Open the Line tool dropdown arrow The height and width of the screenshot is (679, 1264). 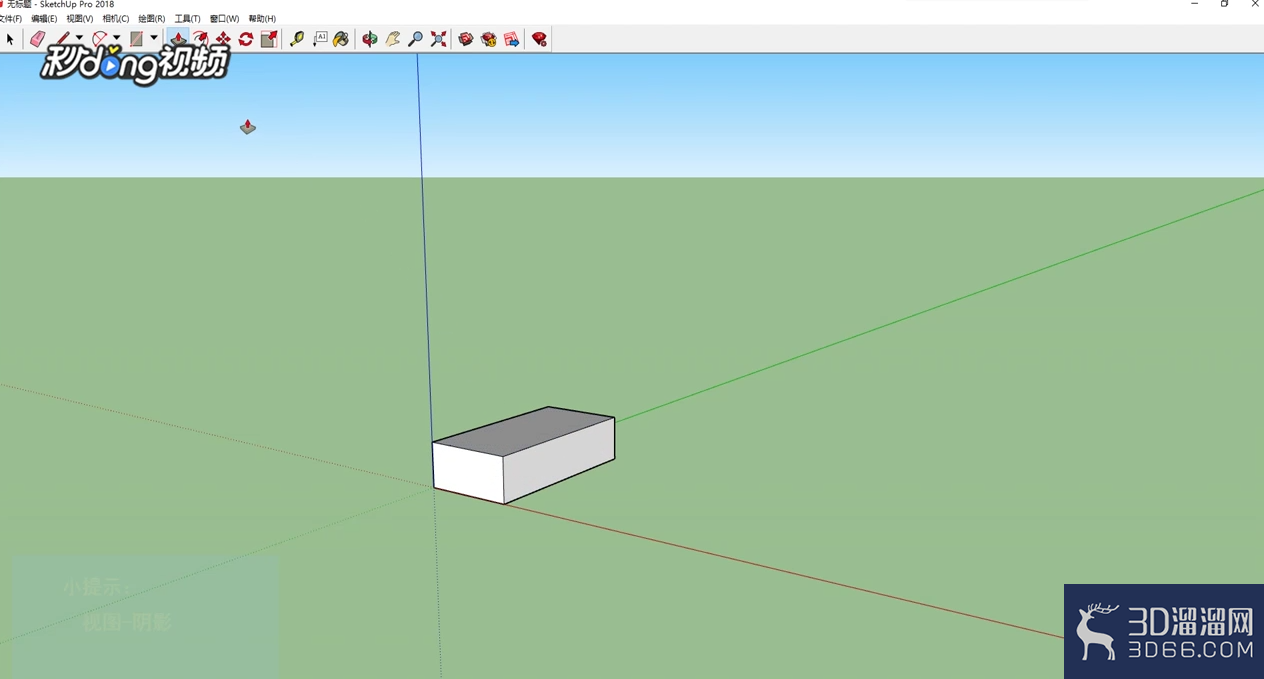coord(79,39)
